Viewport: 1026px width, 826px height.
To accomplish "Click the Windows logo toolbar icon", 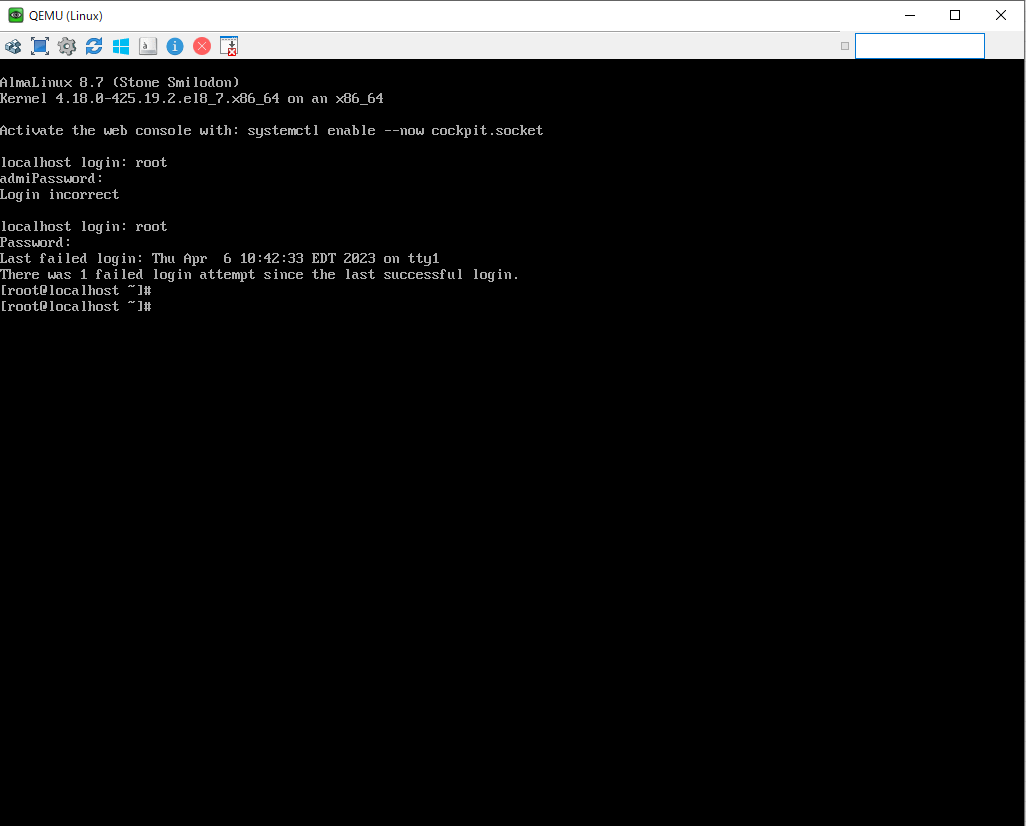I will [x=121, y=46].
